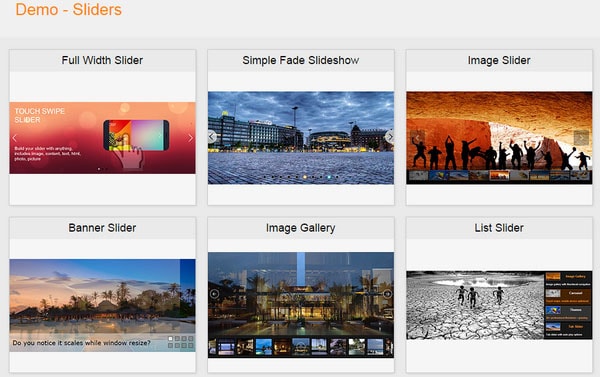Click left arrow on Full Width Slider
The height and width of the screenshot is (377, 600).
pos(15,138)
